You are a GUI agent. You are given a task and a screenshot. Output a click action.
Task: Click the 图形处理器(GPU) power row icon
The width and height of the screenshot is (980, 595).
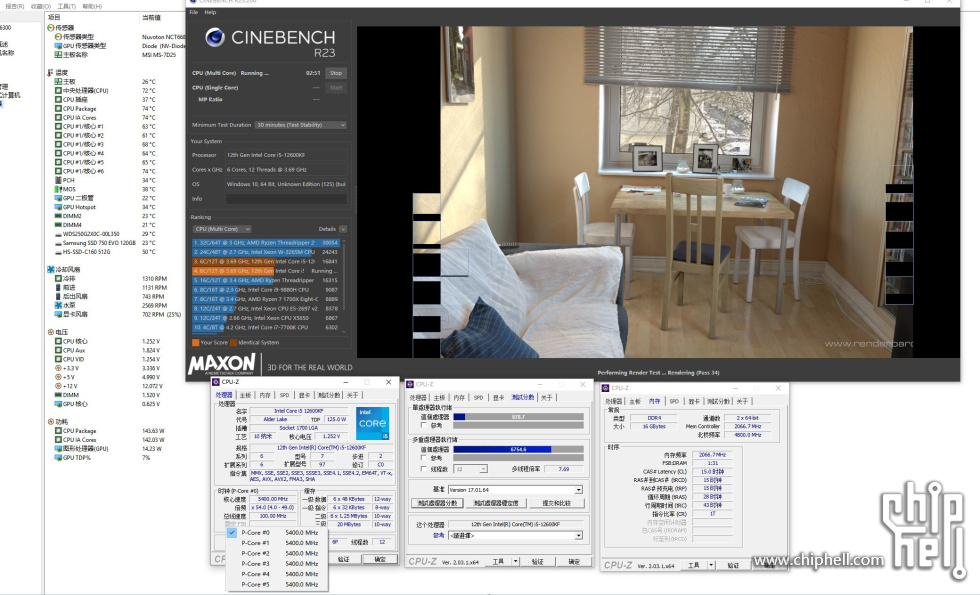pos(58,449)
